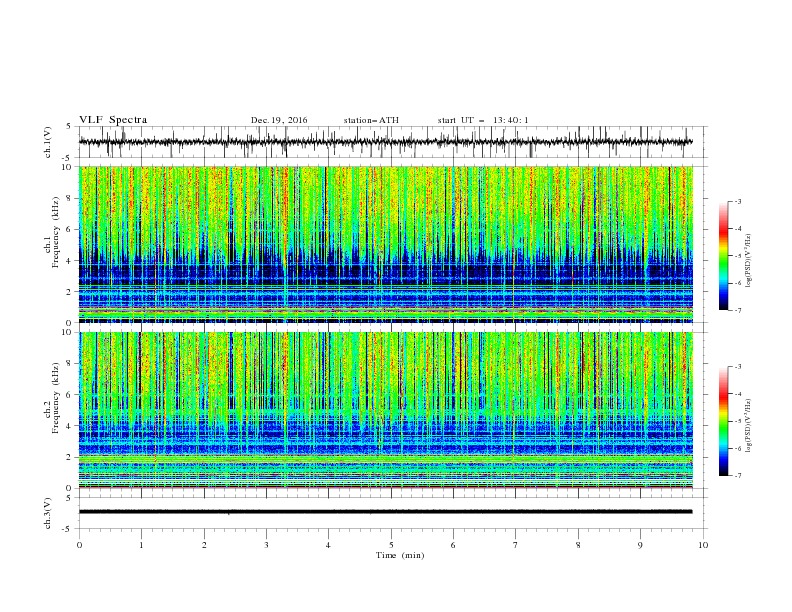Click the 'ch.3(V)' waveform axis label
The image size is (792, 612).
tap(48, 513)
